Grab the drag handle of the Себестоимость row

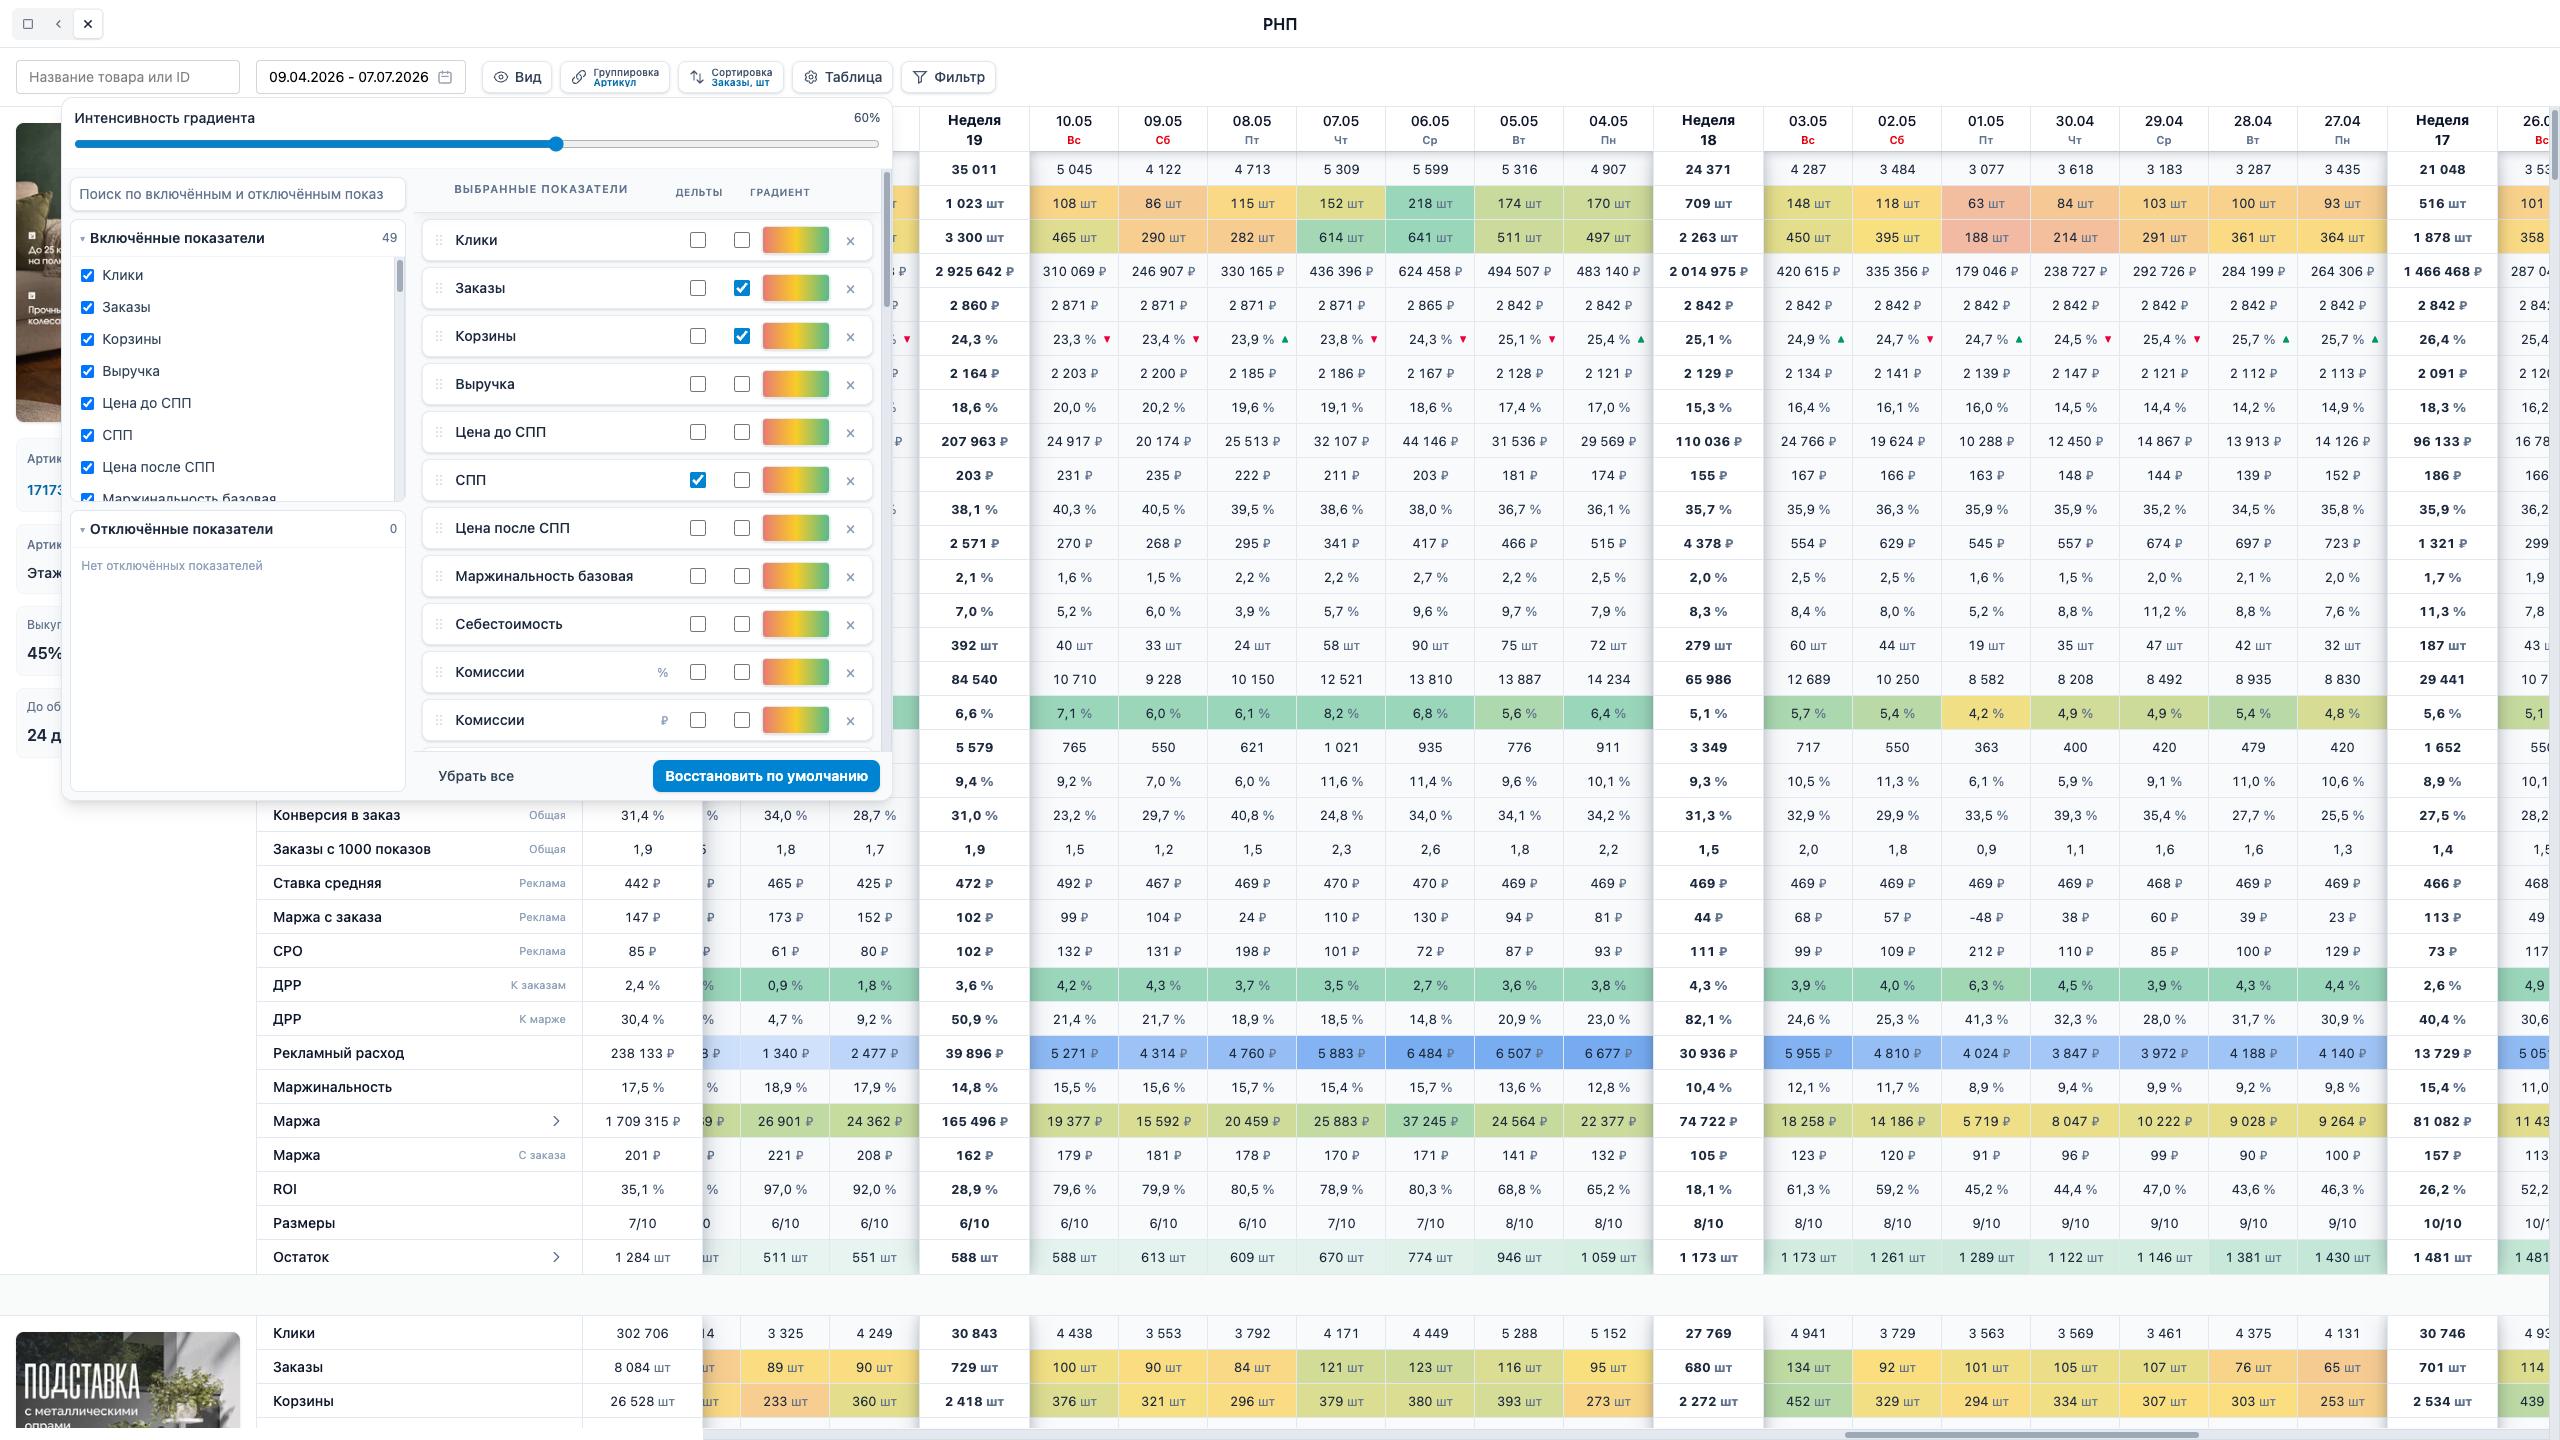439,624
